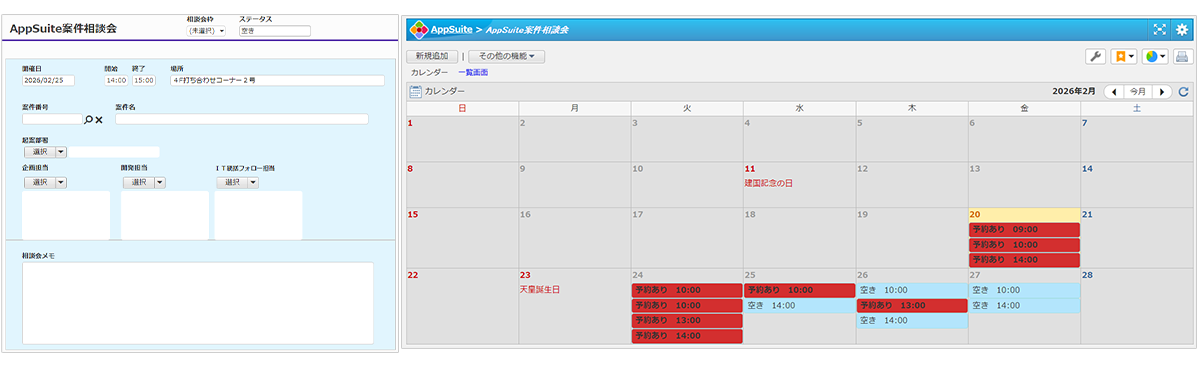Image resolution: width=1200 pixels, height=370 pixels.
Task: Go to next month arrow
Action: click(1162, 92)
